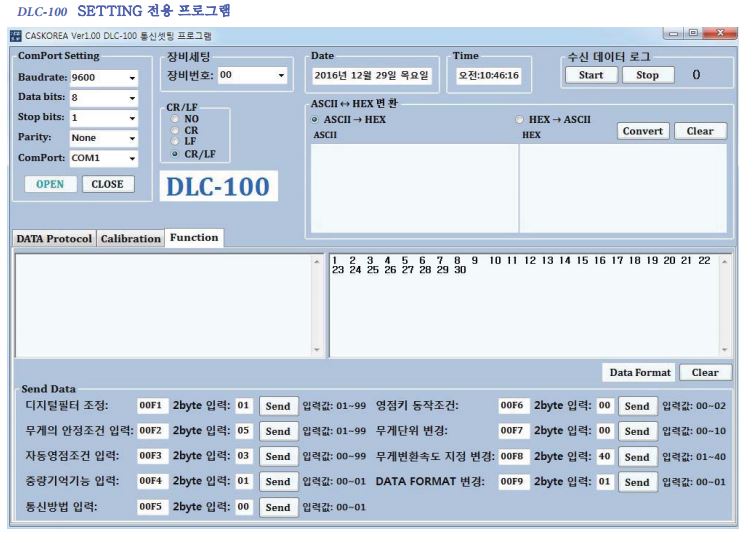Send the 00F7 무게단위 변경 command
The image size is (754, 543).
point(637,431)
